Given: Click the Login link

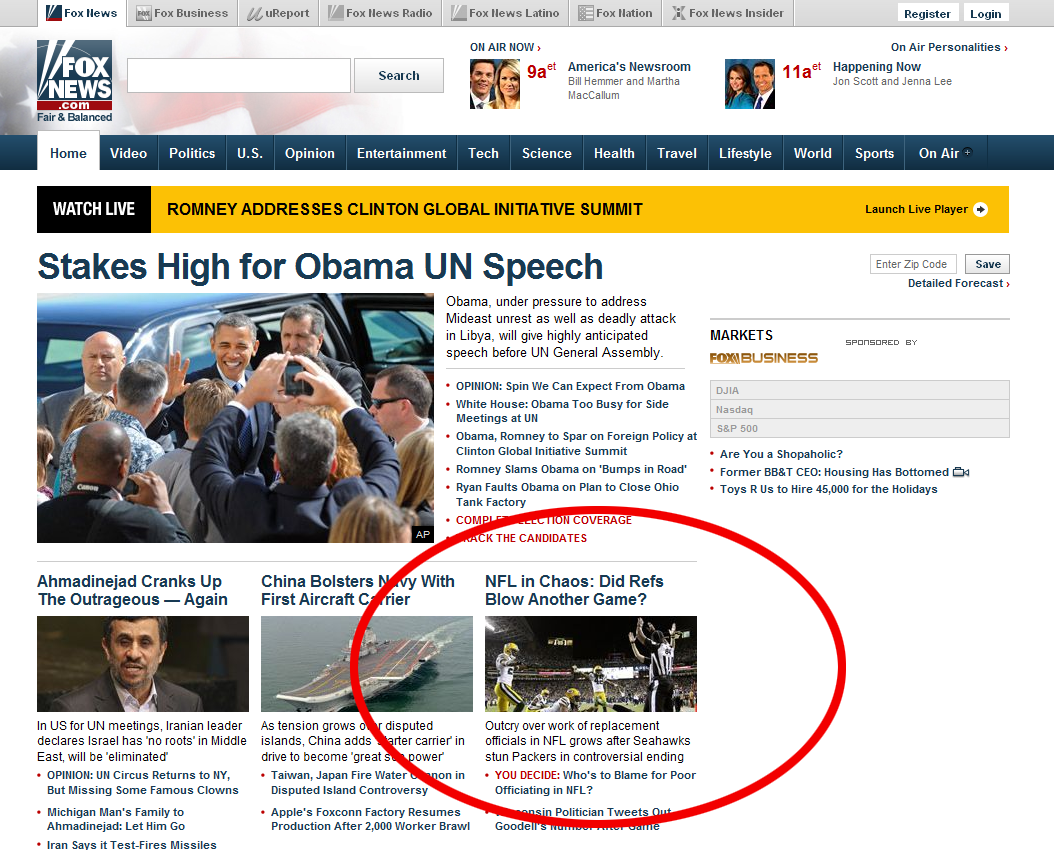Looking at the screenshot, I should coord(985,13).
